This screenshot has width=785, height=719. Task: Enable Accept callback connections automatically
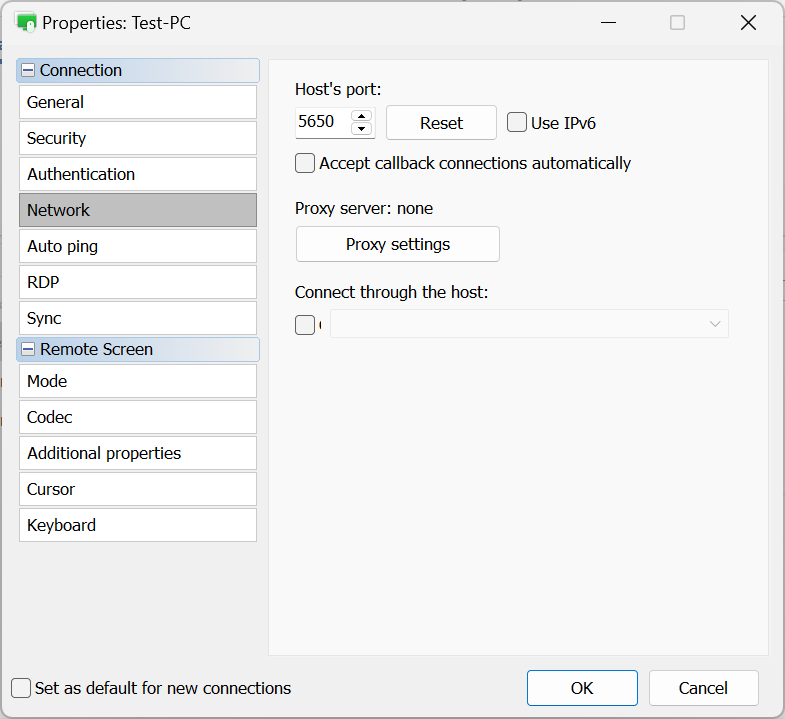305,163
